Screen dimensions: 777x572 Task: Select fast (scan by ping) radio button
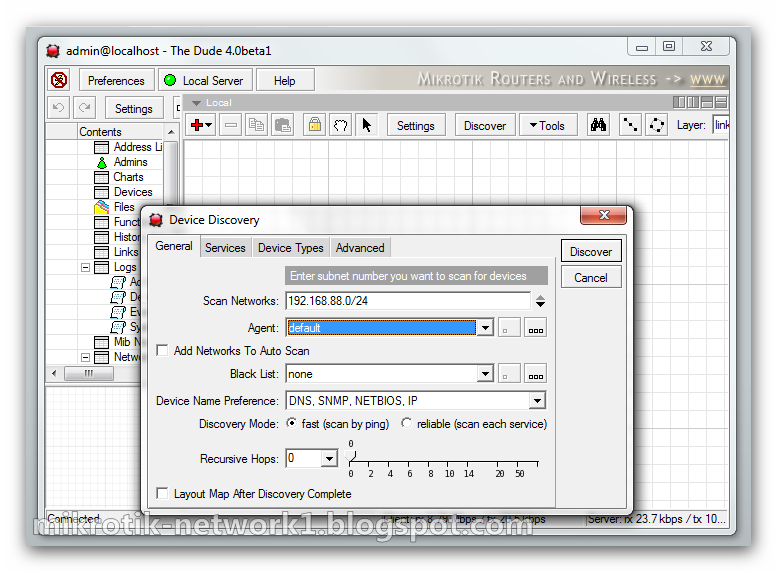click(292, 423)
